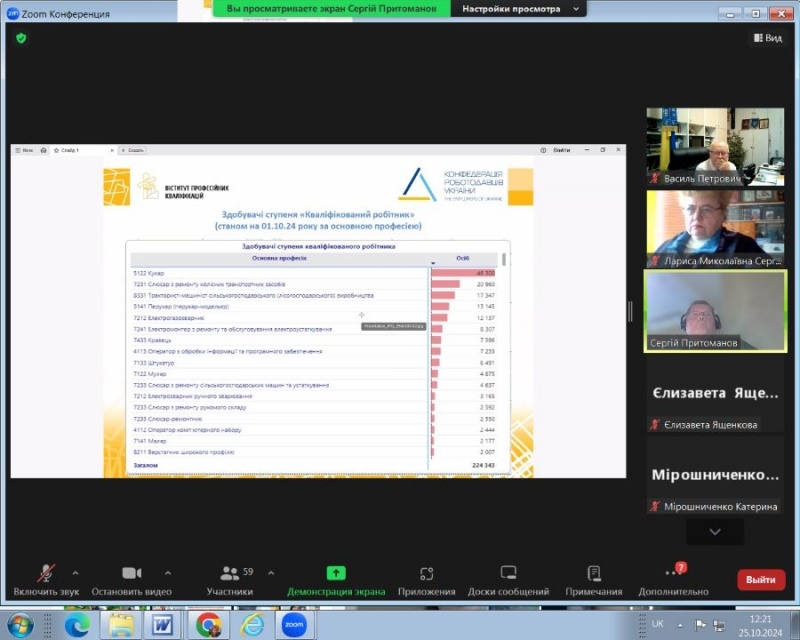Turn off camera with Остановить видео

[132, 578]
